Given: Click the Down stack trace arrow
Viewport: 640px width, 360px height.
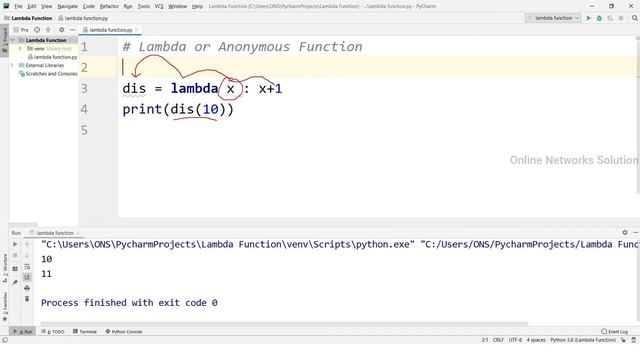Looking at the screenshot, I should click(27, 255).
